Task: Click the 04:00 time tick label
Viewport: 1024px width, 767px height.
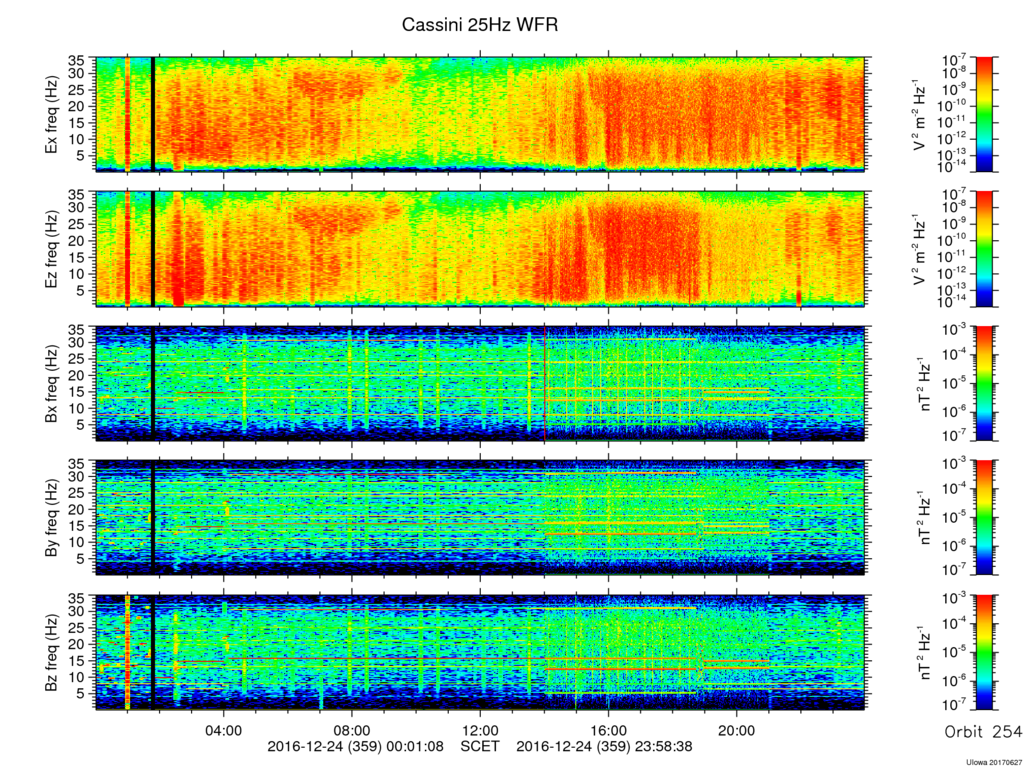Action: [x=224, y=728]
